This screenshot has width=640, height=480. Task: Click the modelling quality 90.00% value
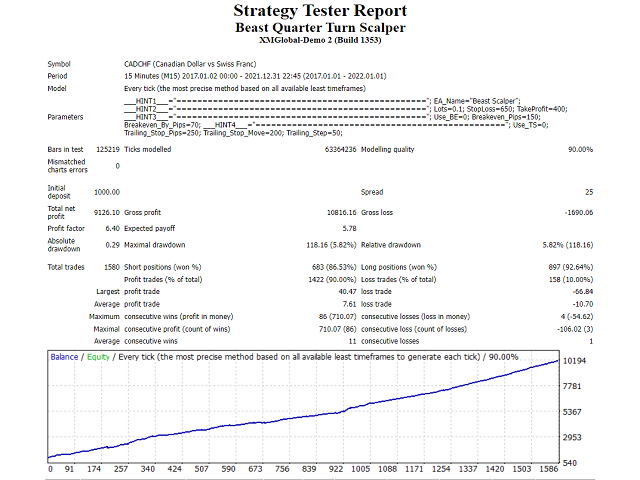click(x=580, y=149)
